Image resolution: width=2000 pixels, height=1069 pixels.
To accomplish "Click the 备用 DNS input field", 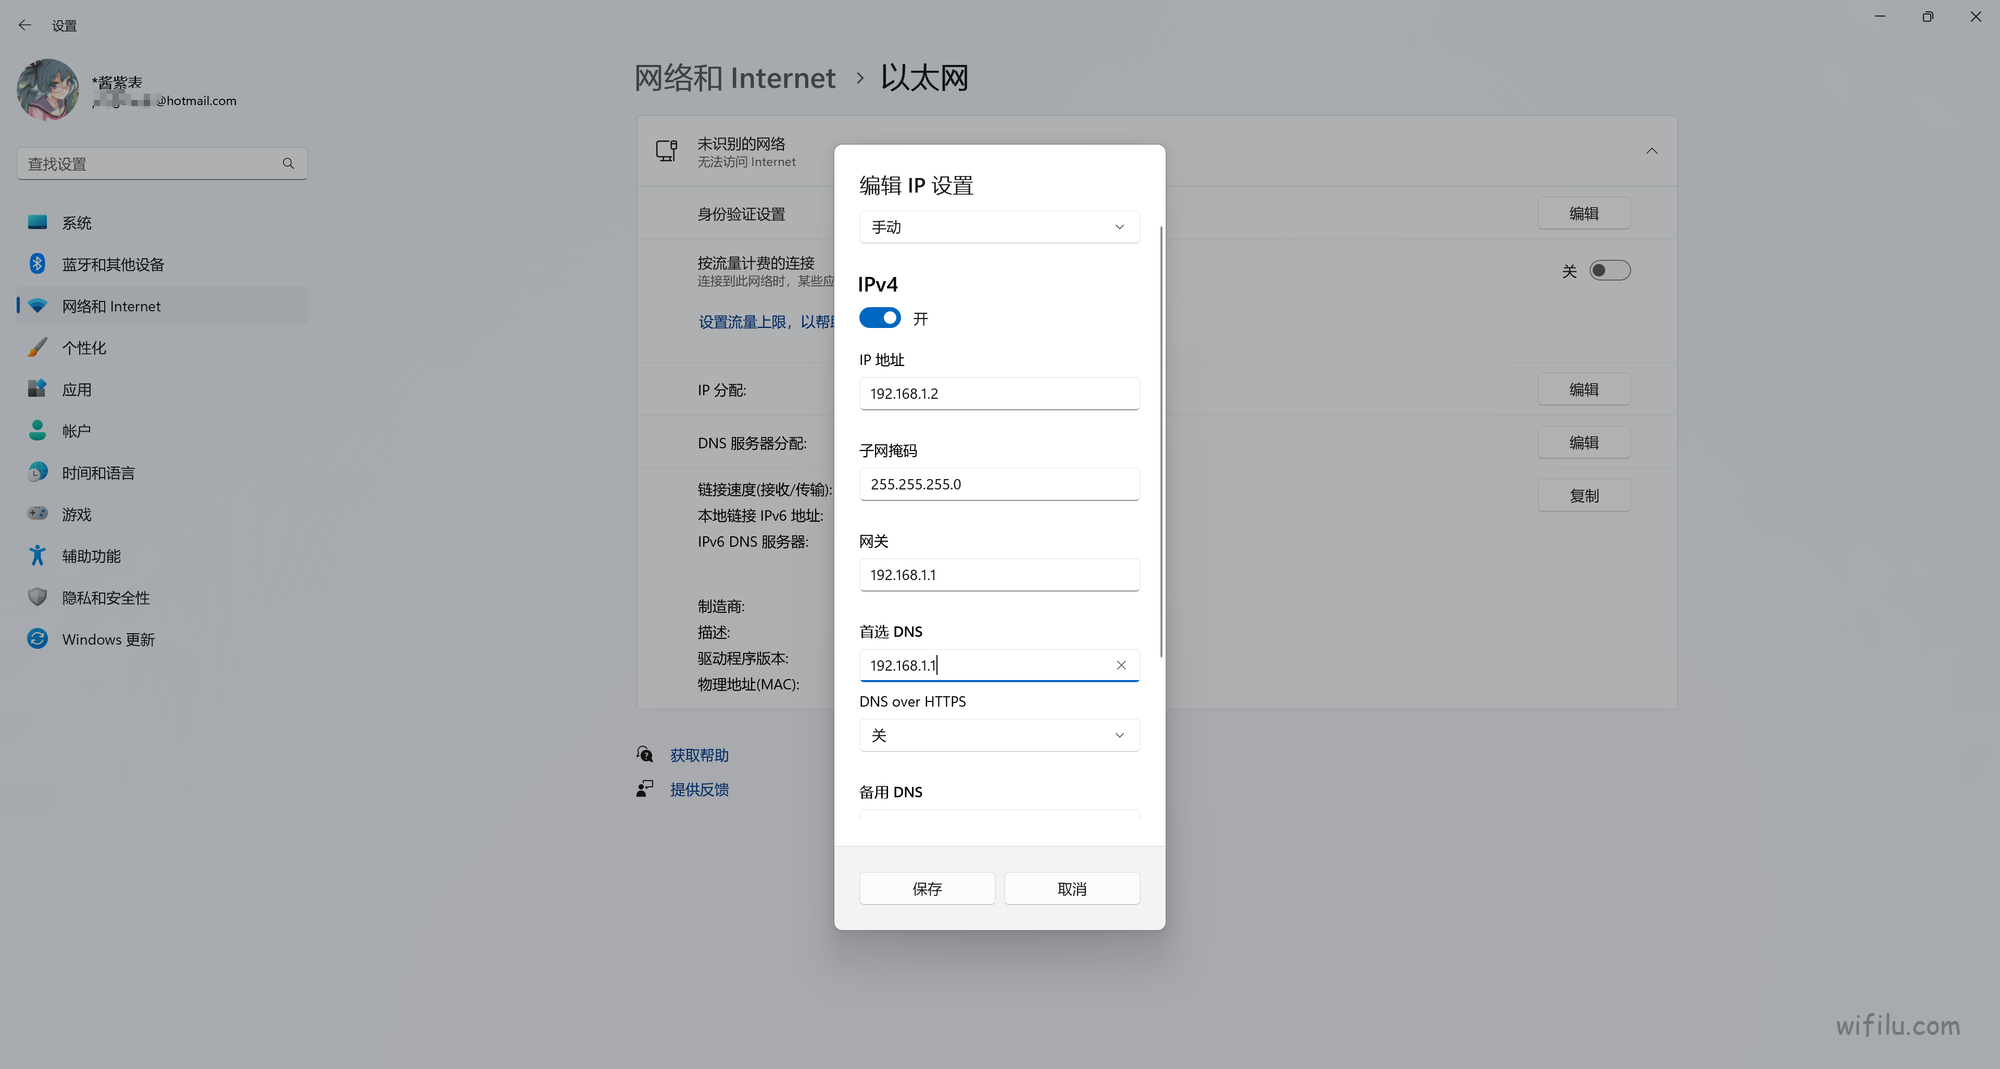I will (x=999, y=815).
